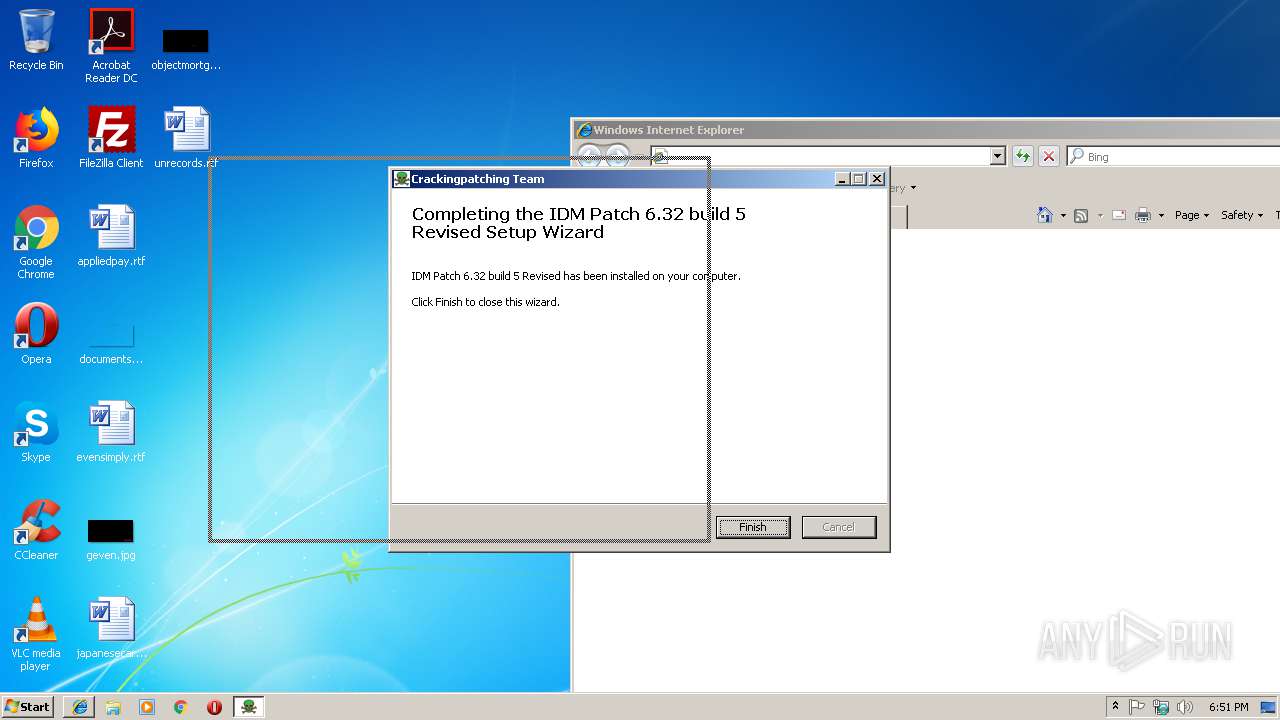Launch Skype from the desktop
Image resolution: width=1280 pixels, height=720 pixels.
coord(36,432)
